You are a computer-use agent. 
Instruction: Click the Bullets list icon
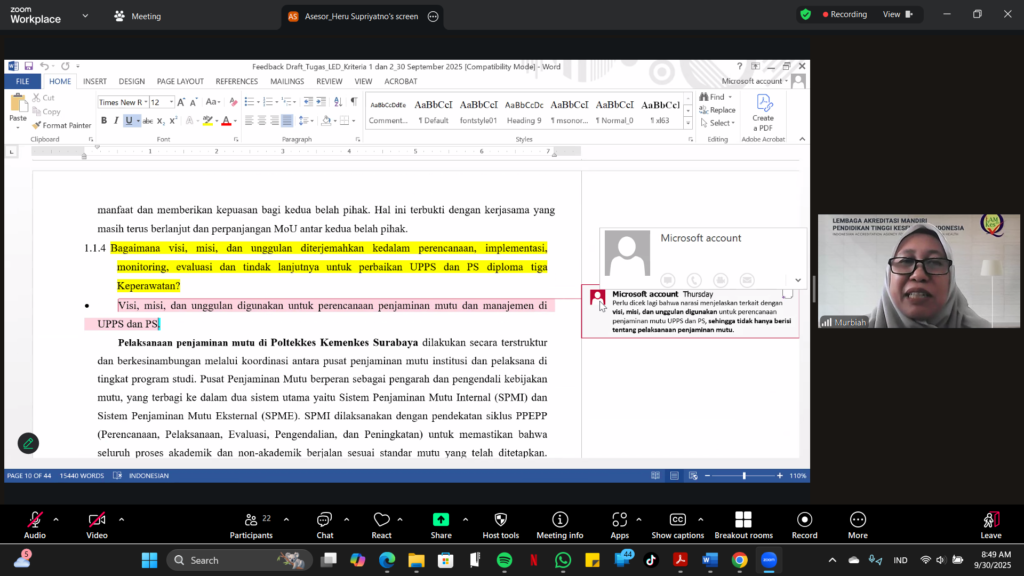(x=249, y=102)
